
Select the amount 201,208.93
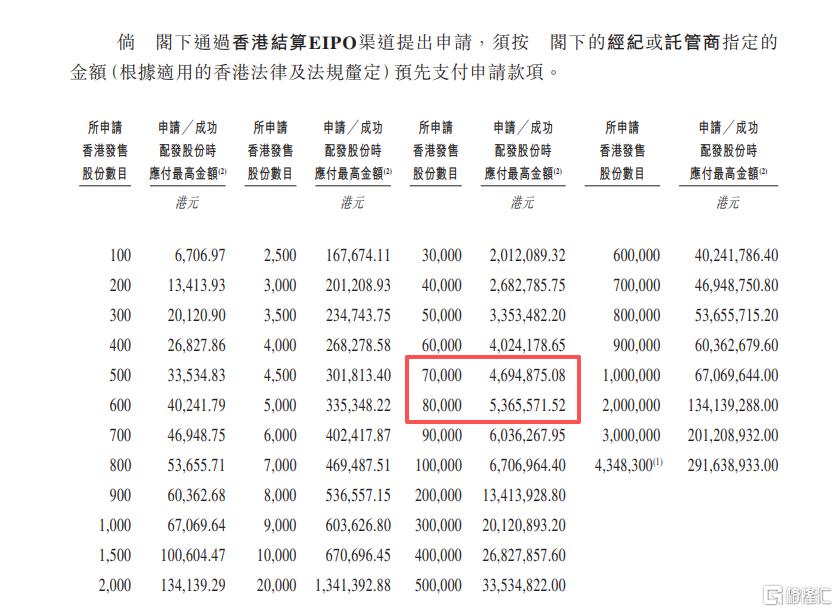tap(358, 285)
